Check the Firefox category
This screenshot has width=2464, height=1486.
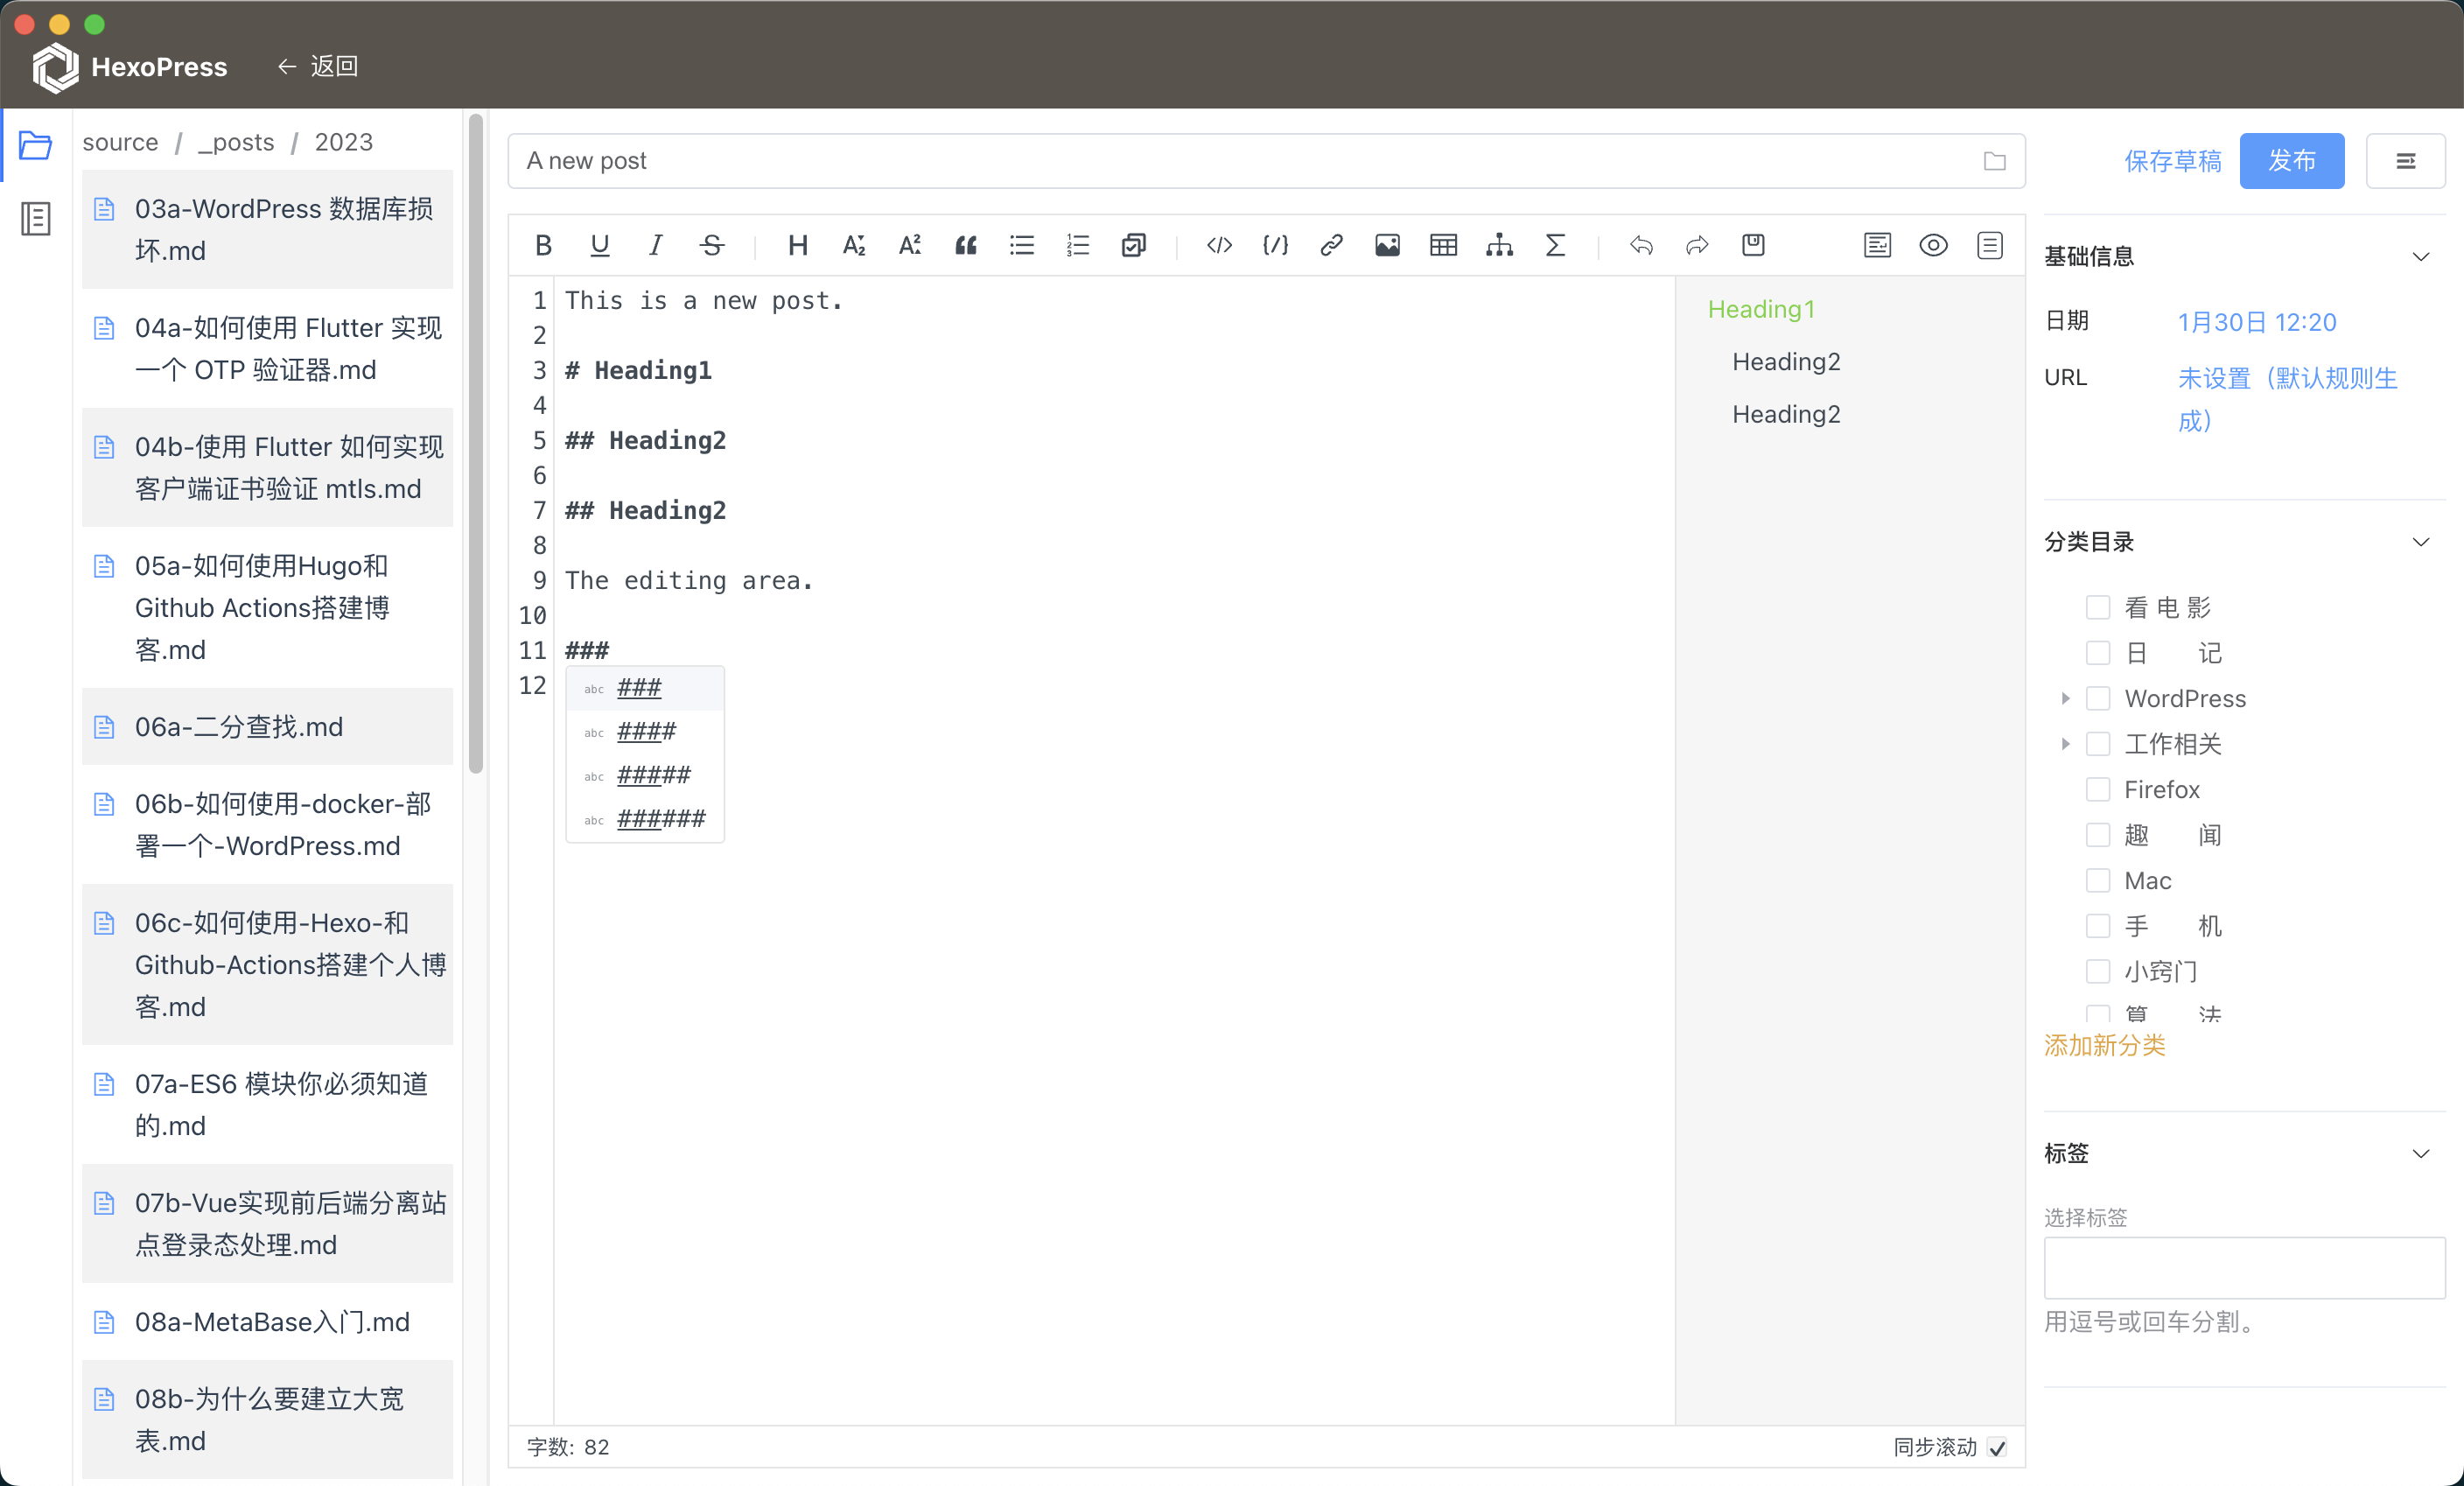pos(2098,790)
